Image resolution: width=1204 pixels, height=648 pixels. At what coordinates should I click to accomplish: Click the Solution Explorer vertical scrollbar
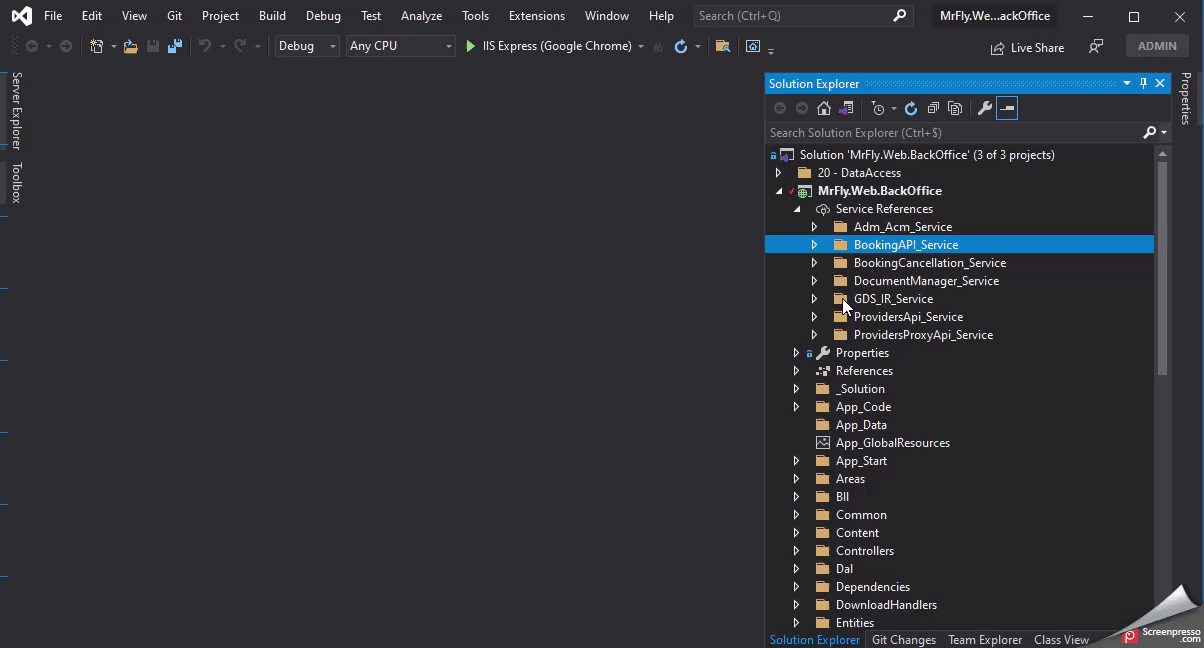pyautogui.click(x=1162, y=268)
